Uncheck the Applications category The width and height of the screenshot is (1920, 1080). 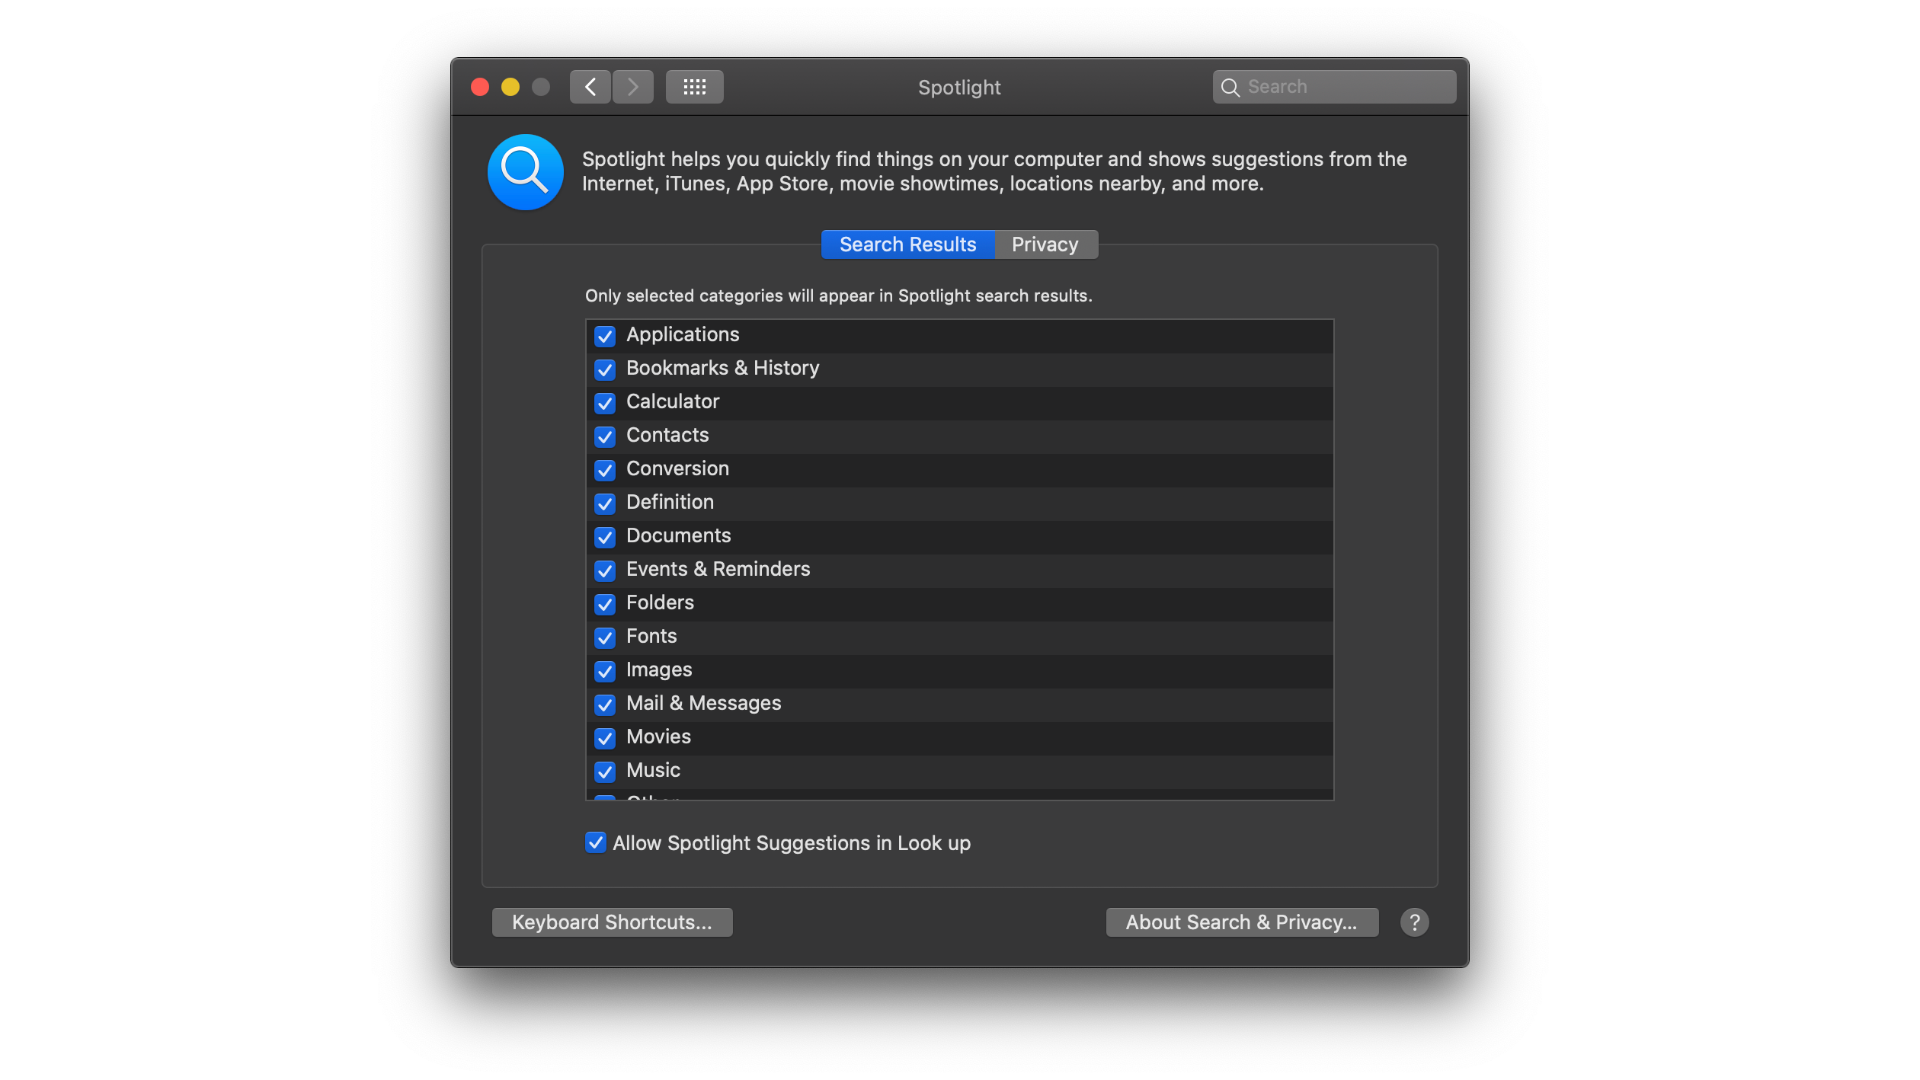(x=604, y=336)
